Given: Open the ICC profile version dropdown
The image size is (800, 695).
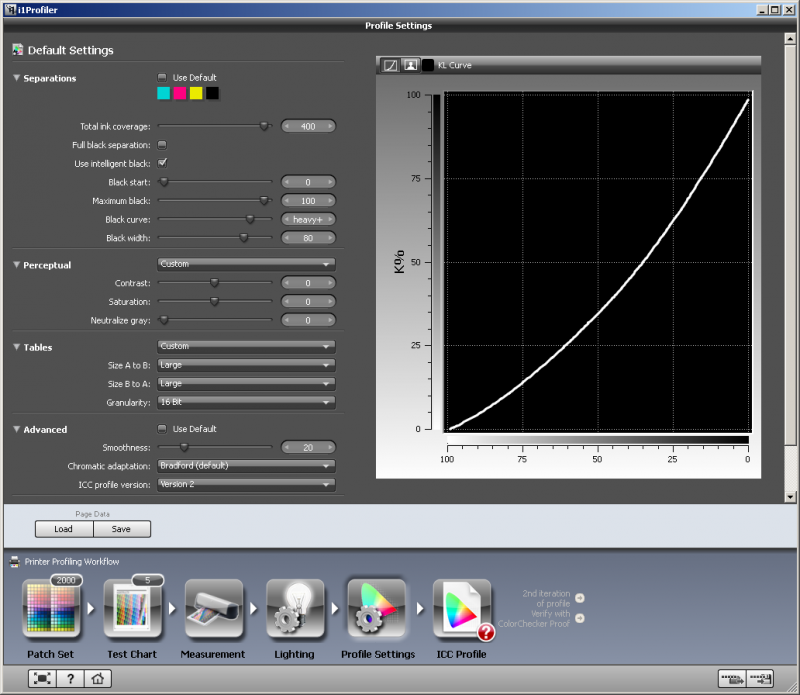Looking at the screenshot, I should pos(246,484).
